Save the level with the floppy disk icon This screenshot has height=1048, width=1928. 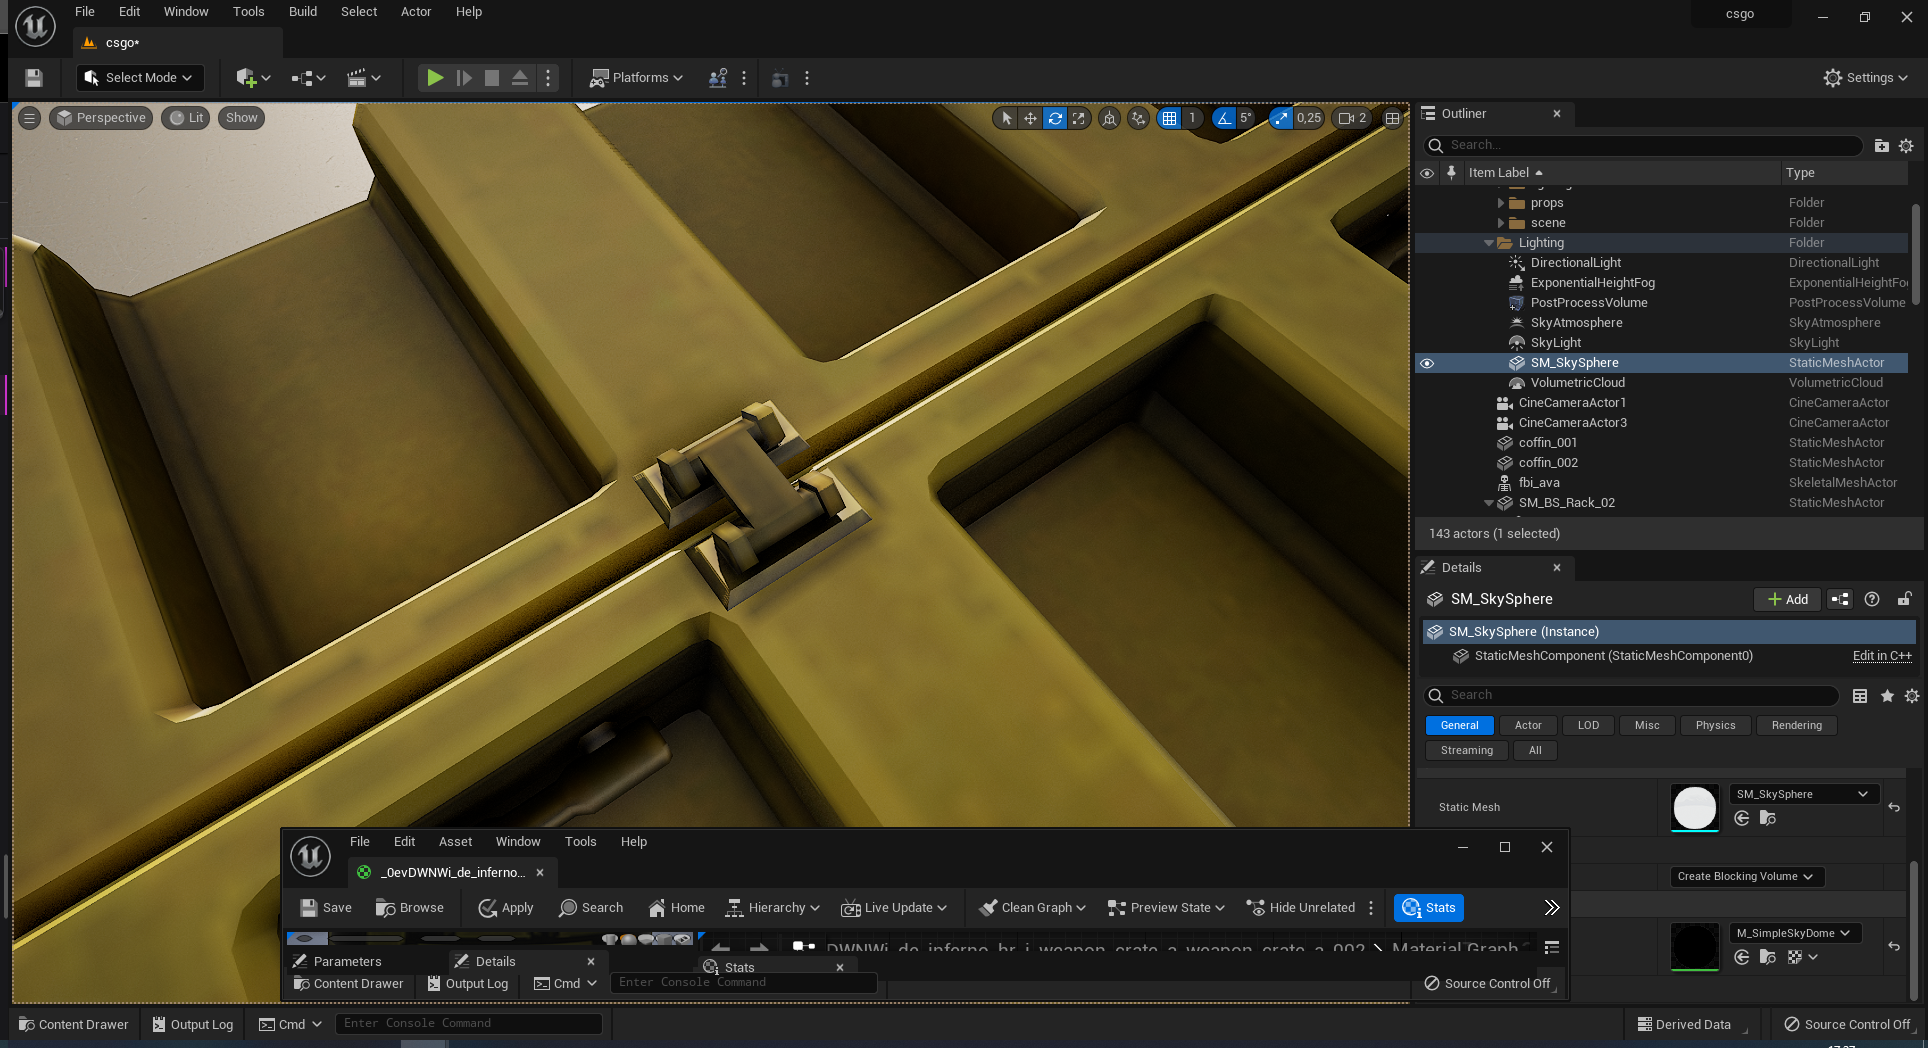pos(33,78)
